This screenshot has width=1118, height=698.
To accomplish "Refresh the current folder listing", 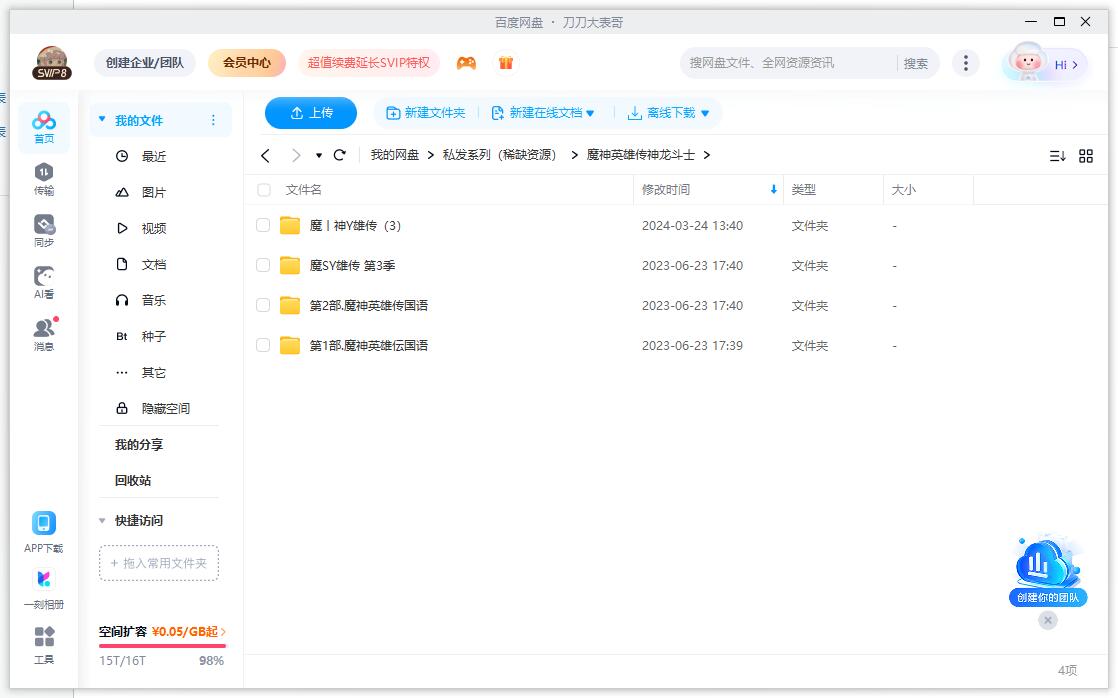I will 340,155.
